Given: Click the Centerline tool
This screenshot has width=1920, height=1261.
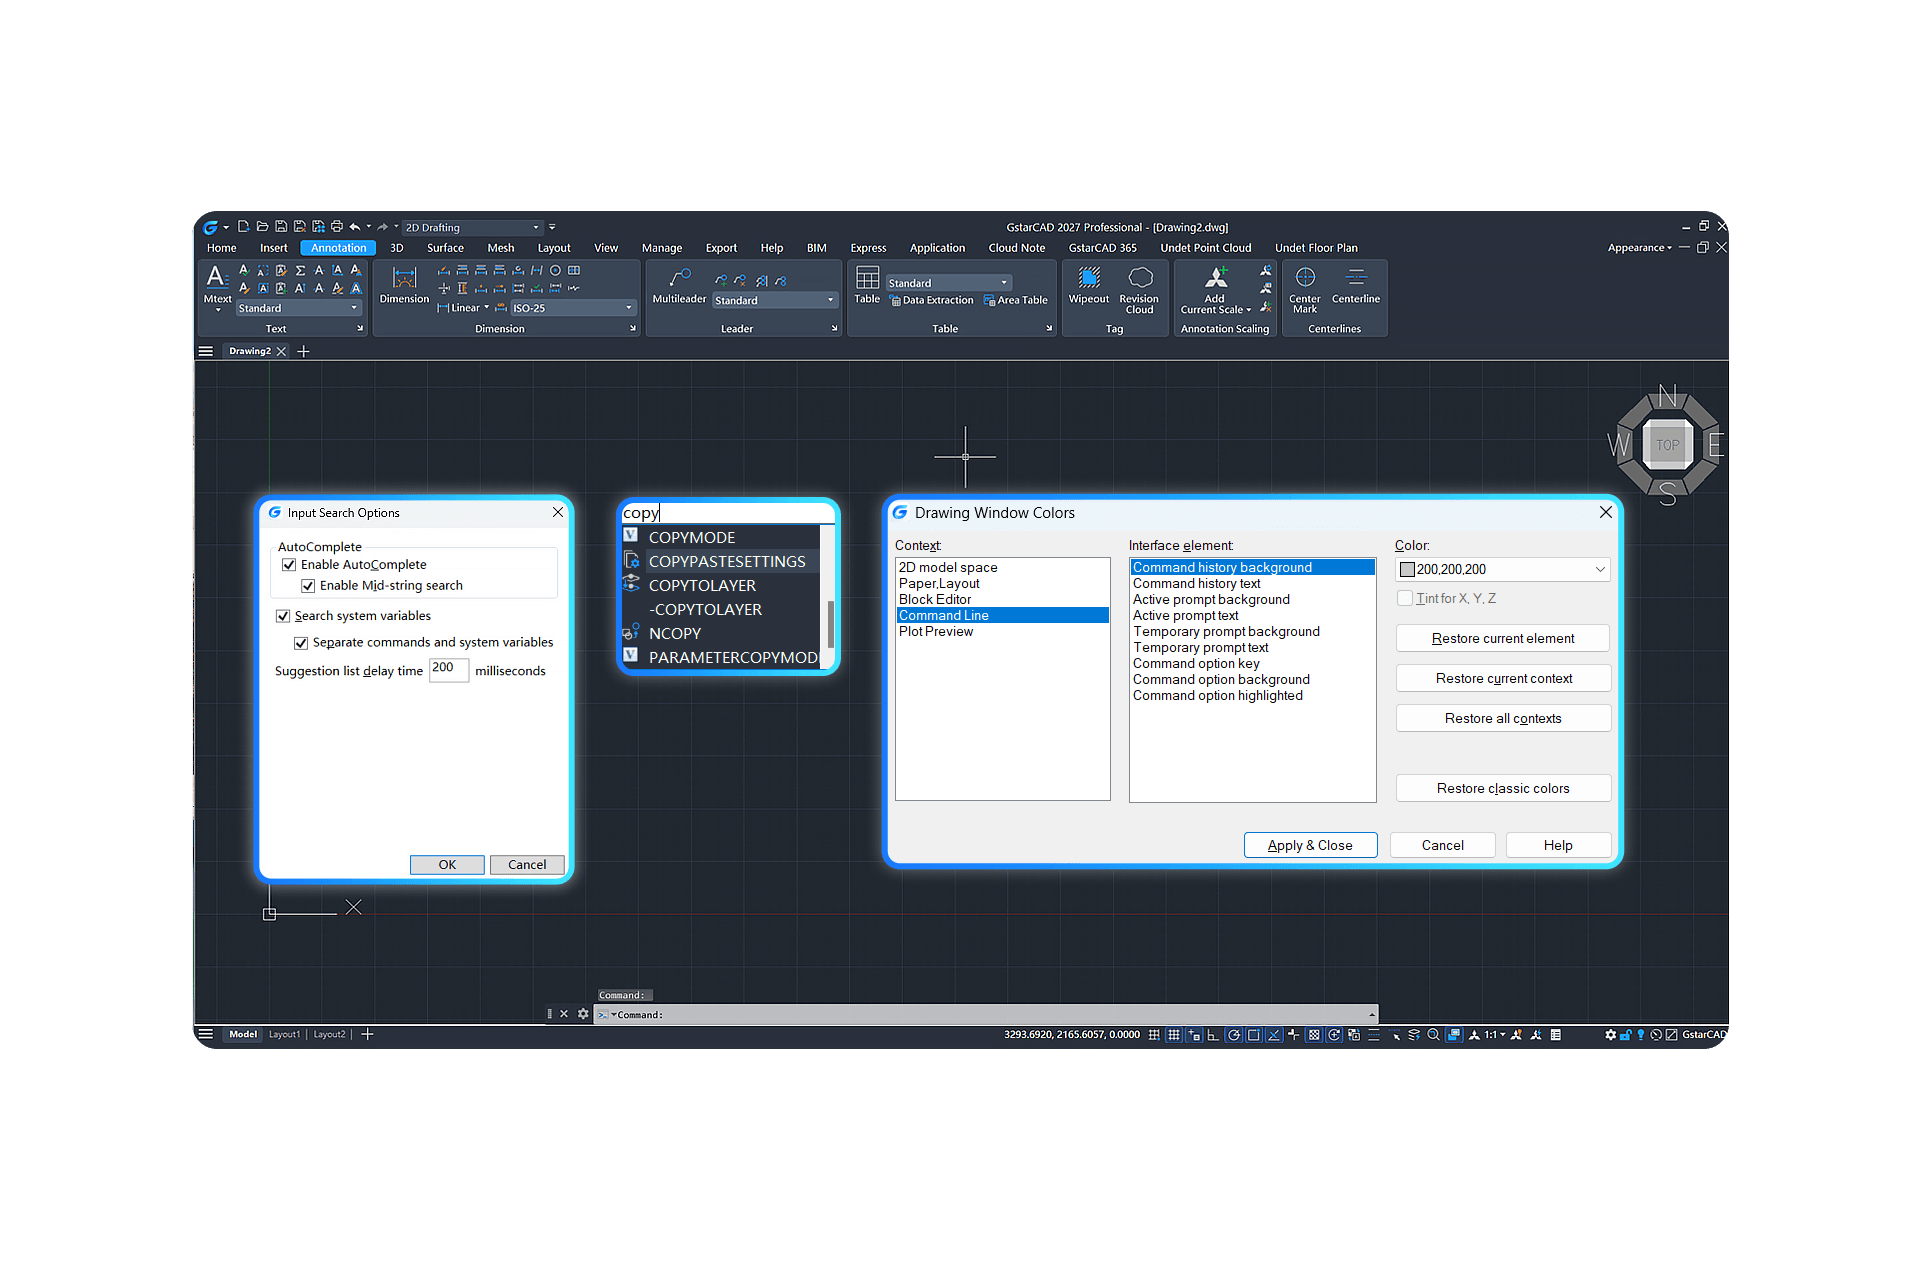Looking at the screenshot, I should pyautogui.click(x=1356, y=284).
